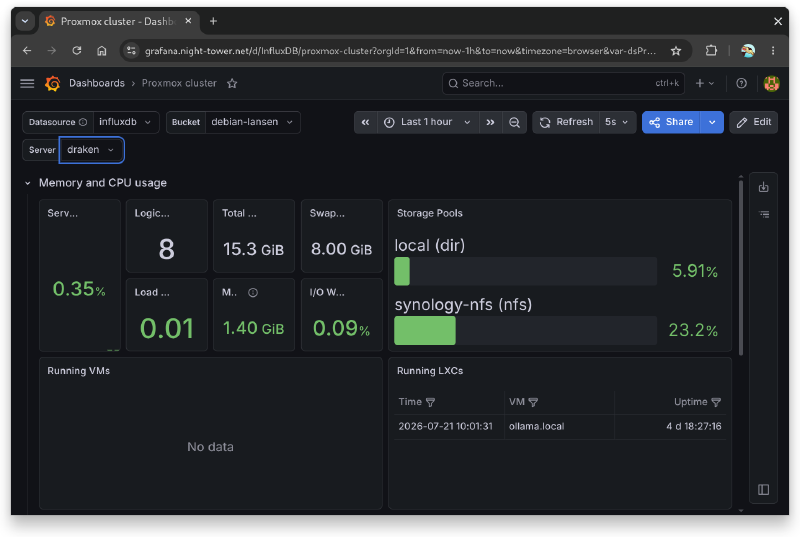Image resolution: width=800 pixels, height=537 pixels.
Task: Open the Bucket debian-lansen dropdown
Action: [253, 122]
